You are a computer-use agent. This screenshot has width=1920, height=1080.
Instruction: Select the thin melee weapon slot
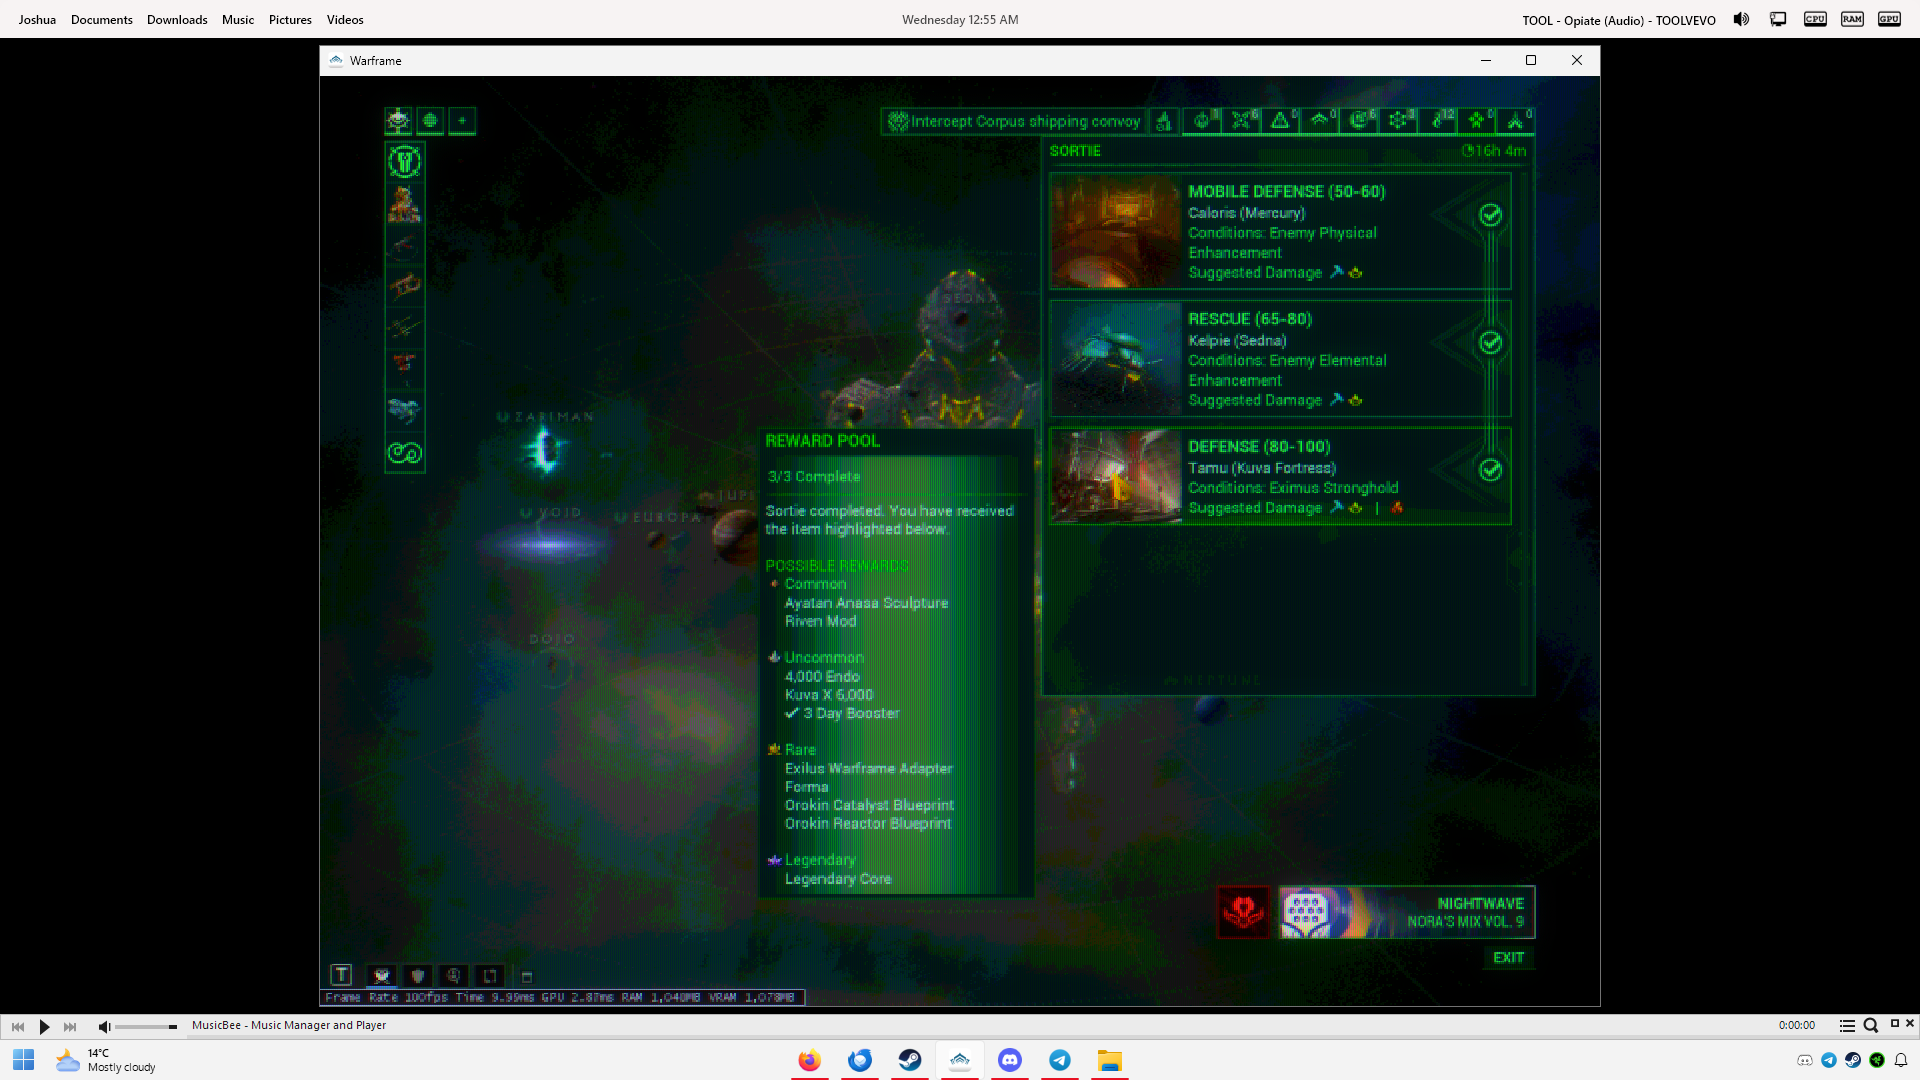(x=405, y=326)
